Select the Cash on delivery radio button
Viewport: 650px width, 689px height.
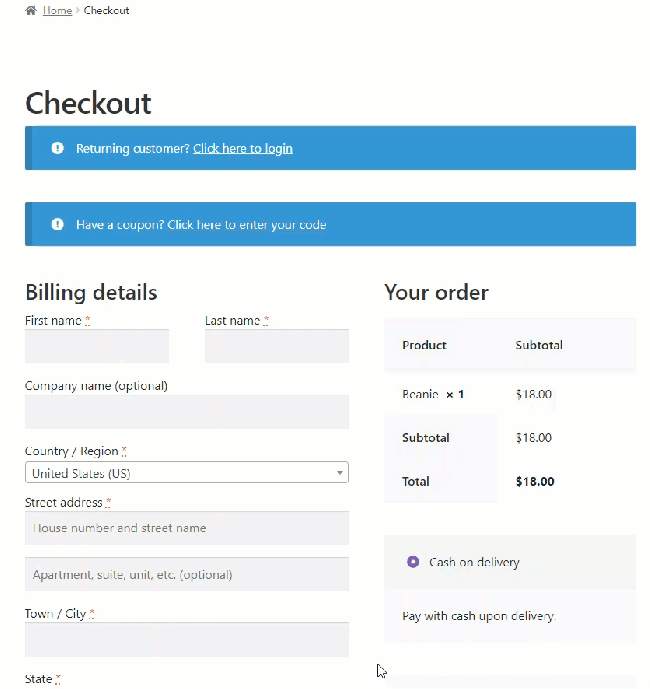point(413,562)
